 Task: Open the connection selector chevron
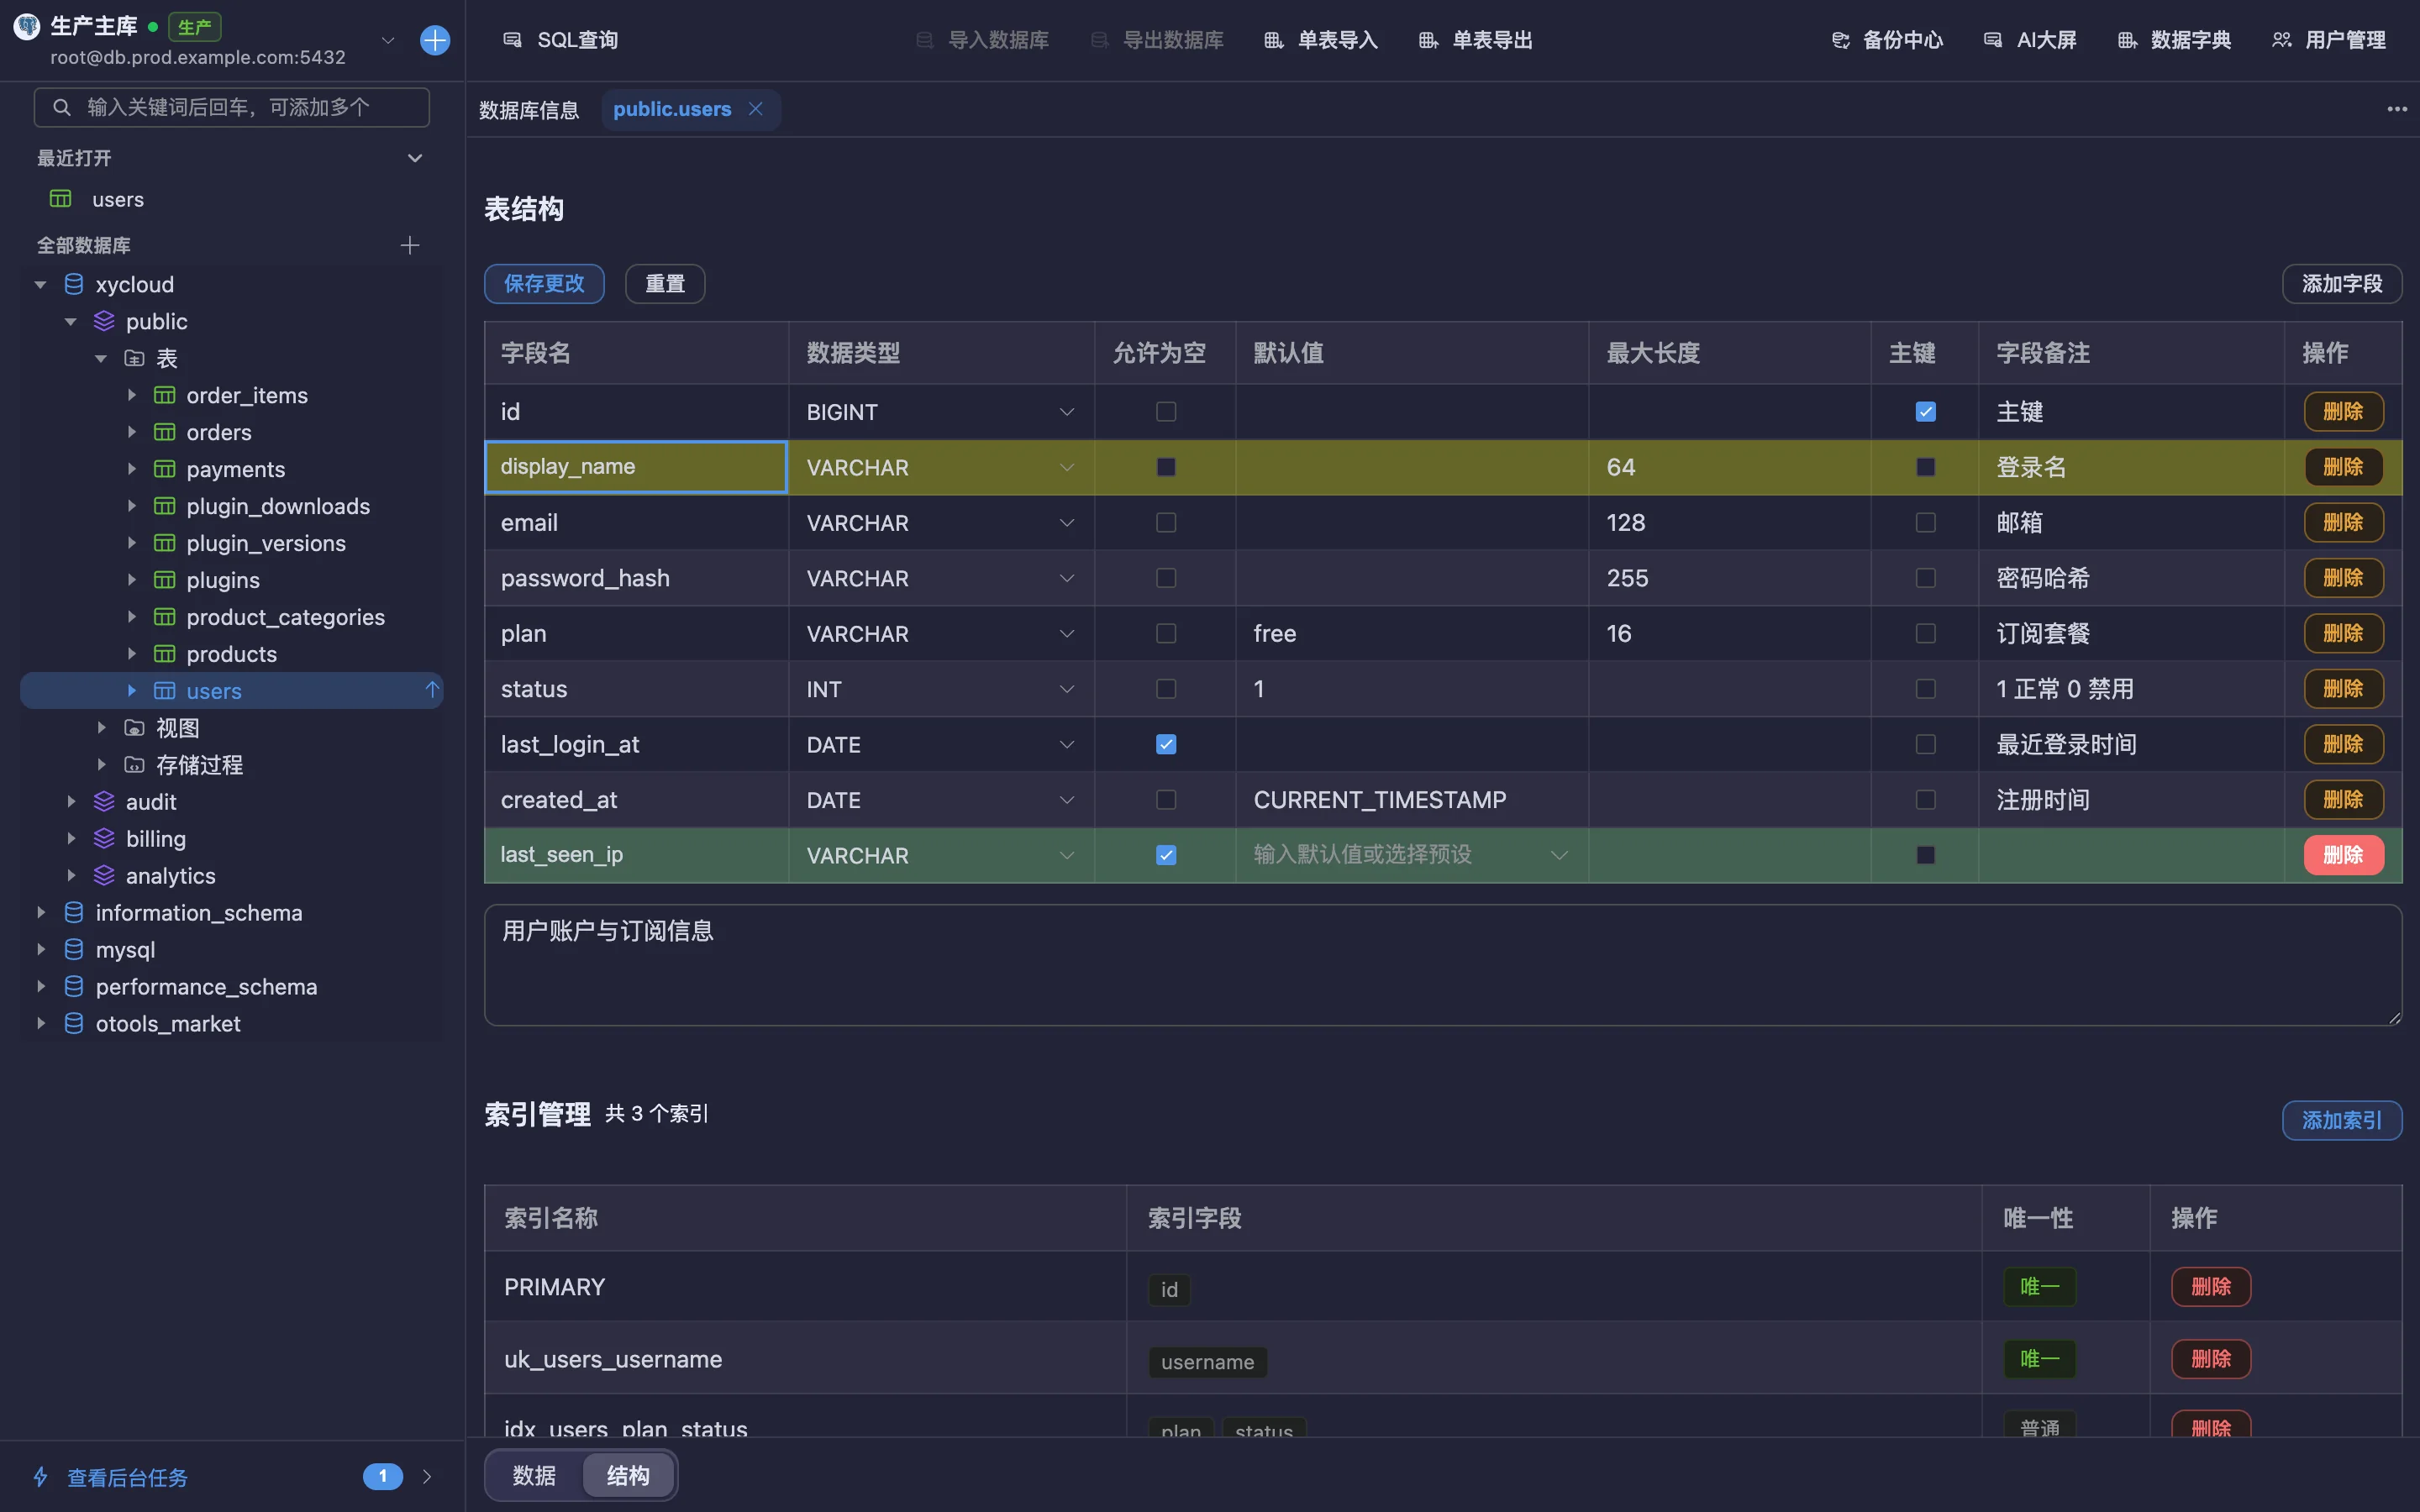tap(388, 40)
